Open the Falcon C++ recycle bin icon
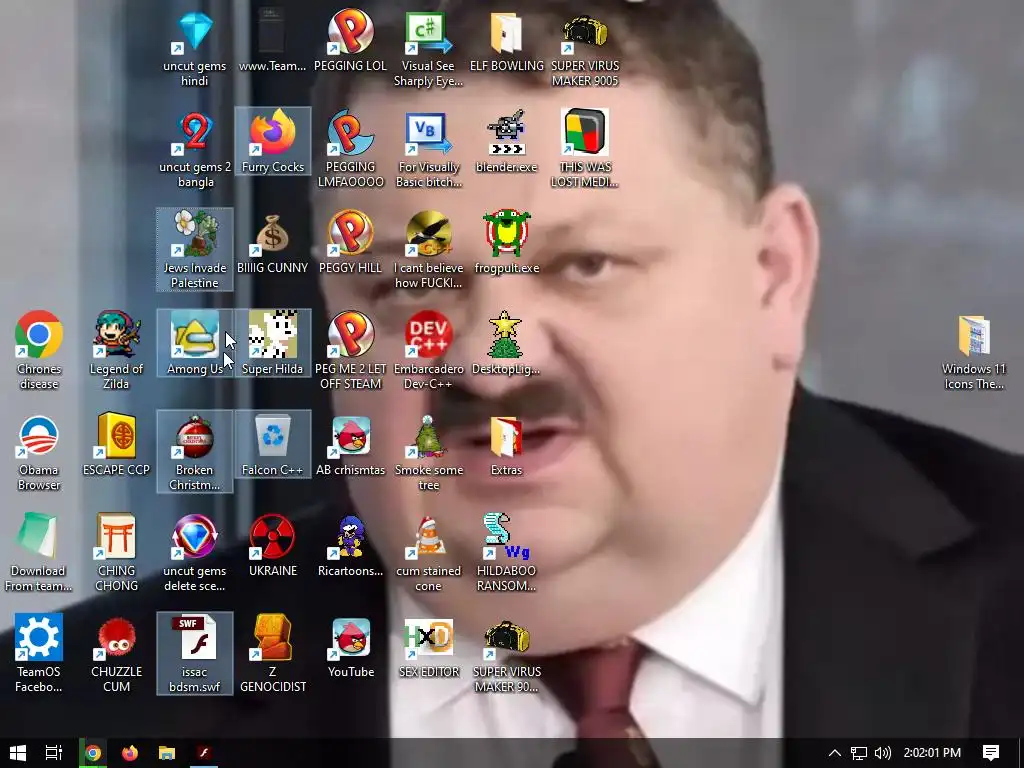Screen dimensions: 1024x768 point(272,445)
